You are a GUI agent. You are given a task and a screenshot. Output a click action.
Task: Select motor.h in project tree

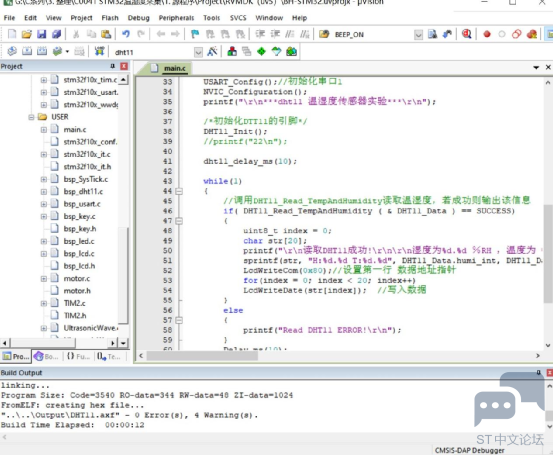[x=77, y=291]
